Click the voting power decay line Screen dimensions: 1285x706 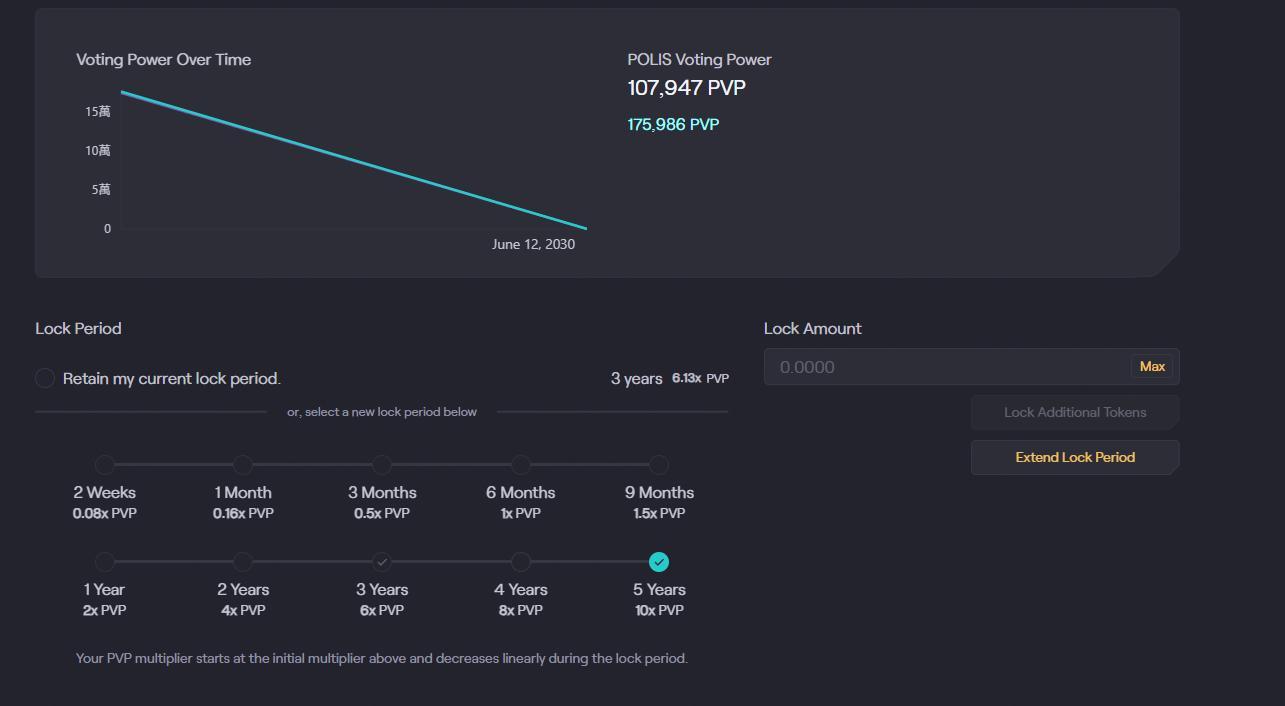354,160
